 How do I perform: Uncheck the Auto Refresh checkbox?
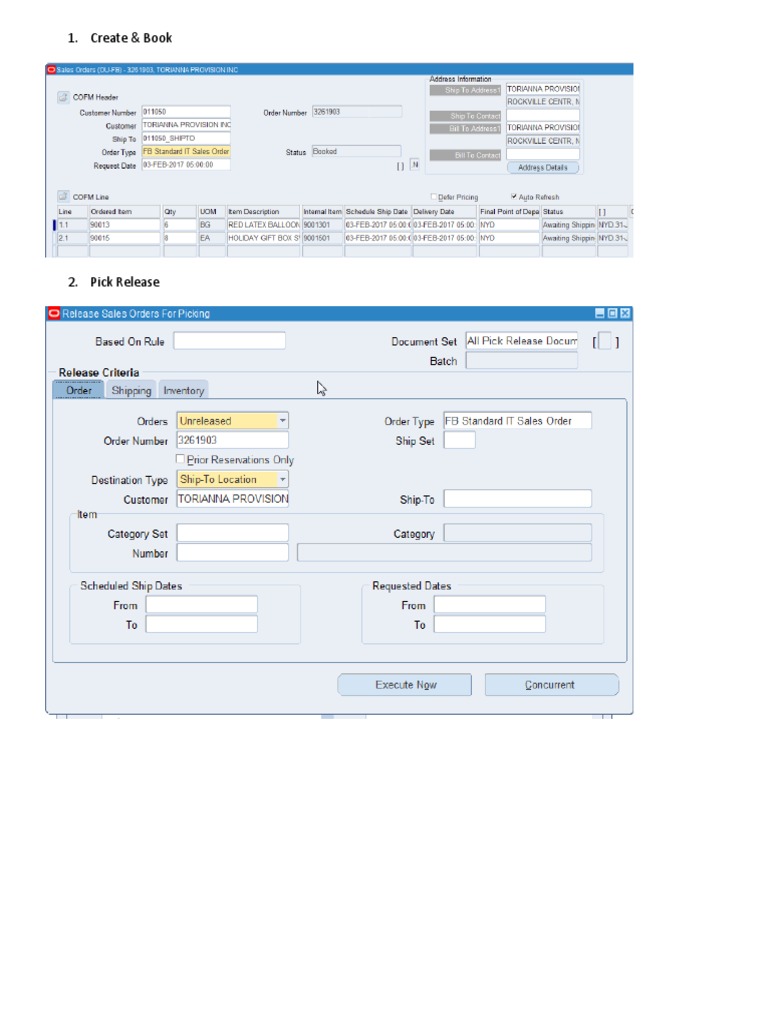click(x=514, y=196)
